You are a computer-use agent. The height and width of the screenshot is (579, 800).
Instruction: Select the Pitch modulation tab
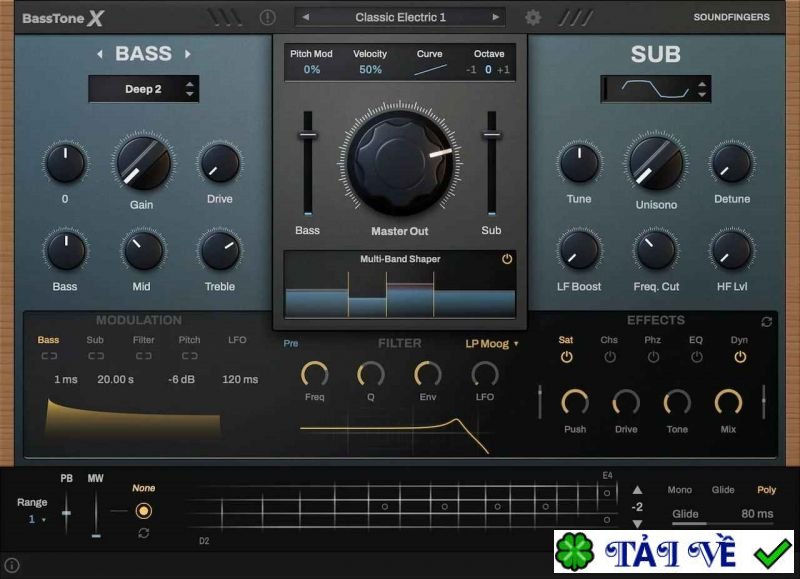click(189, 340)
